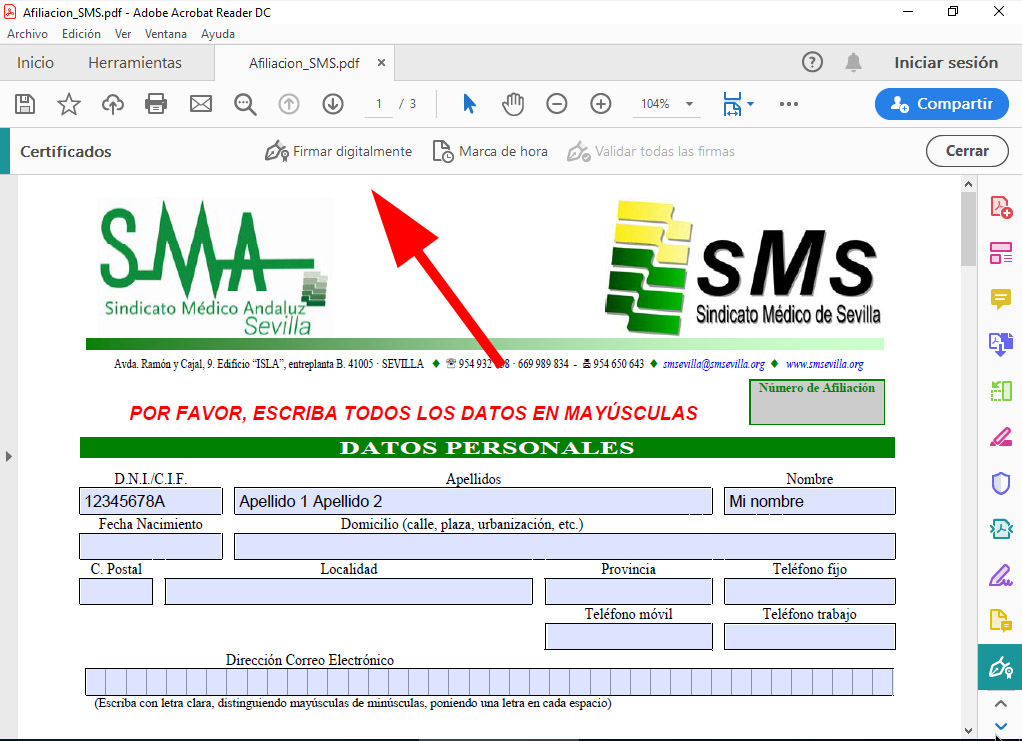Viewport: 1022px width, 741px height.
Task: Move up the sidebar tools with the chevron
Action: [1000, 704]
